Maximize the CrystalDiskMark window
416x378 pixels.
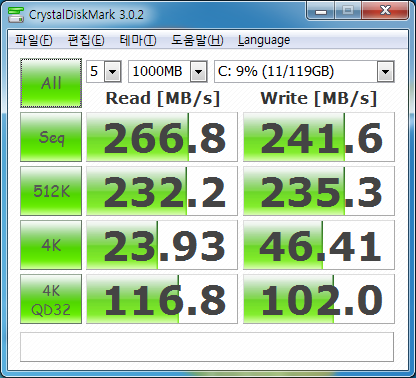tap(348, 11)
